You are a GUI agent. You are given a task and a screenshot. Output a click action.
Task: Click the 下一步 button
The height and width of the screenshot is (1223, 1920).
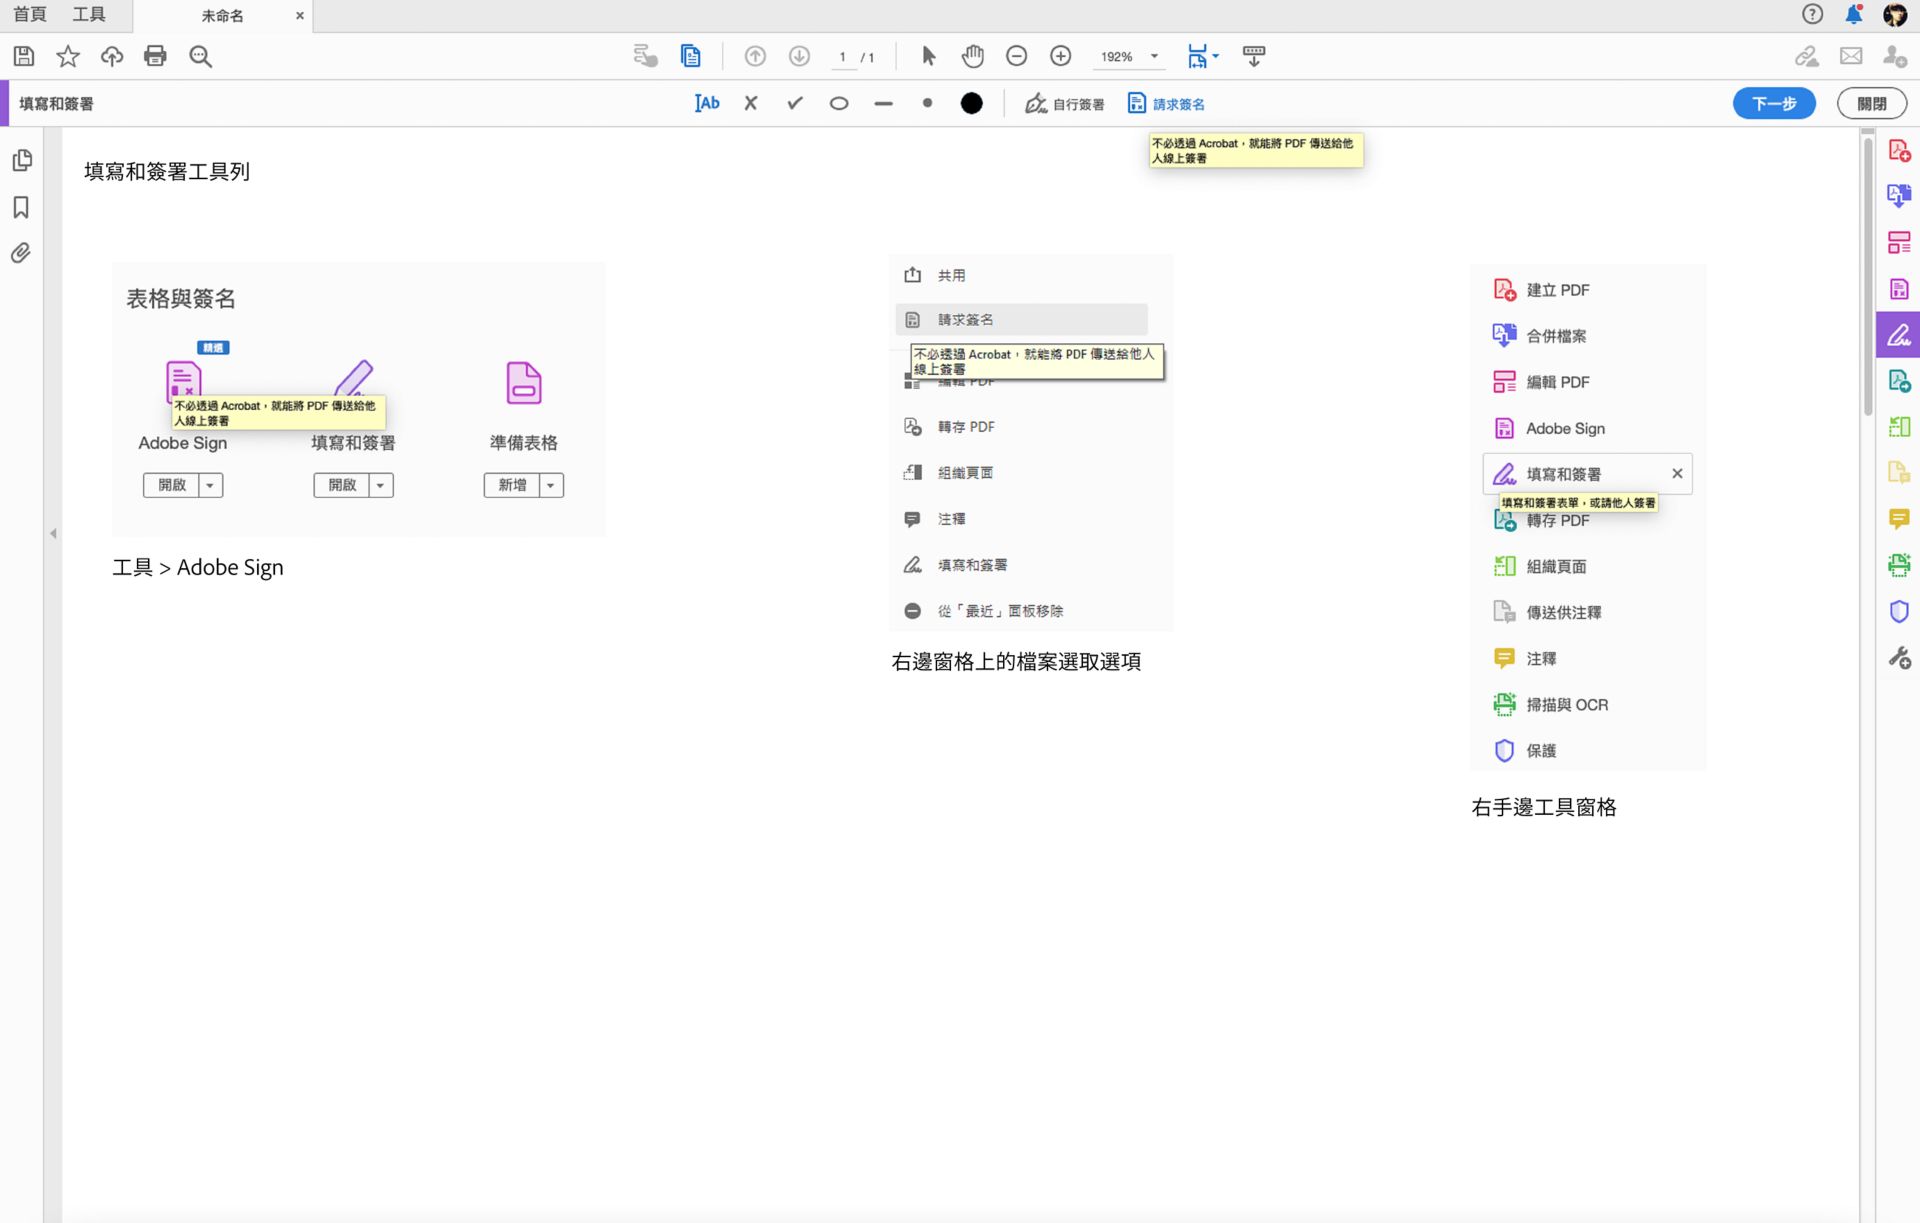click(x=1774, y=103)
